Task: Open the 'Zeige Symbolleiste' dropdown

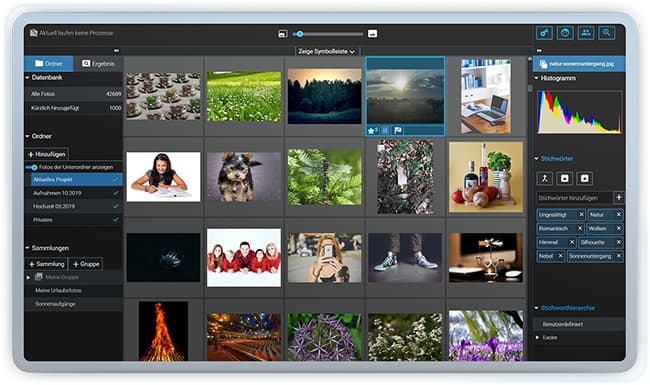Action: (327, 51)
